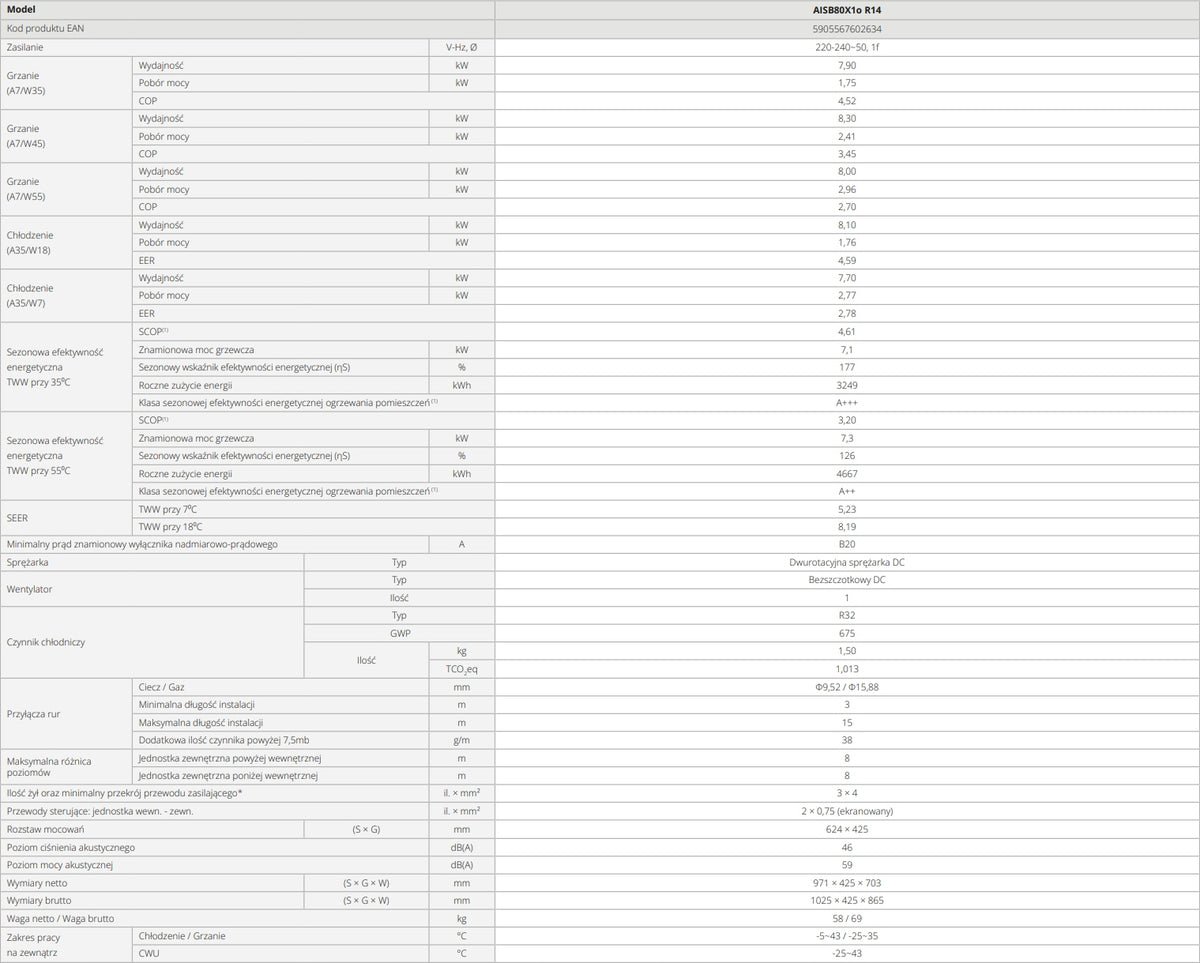Click Wymiary netto 971 × 425 × 703
This screenshot has width=1200, height=963.
pyautogui.click(x=847, y=883)
